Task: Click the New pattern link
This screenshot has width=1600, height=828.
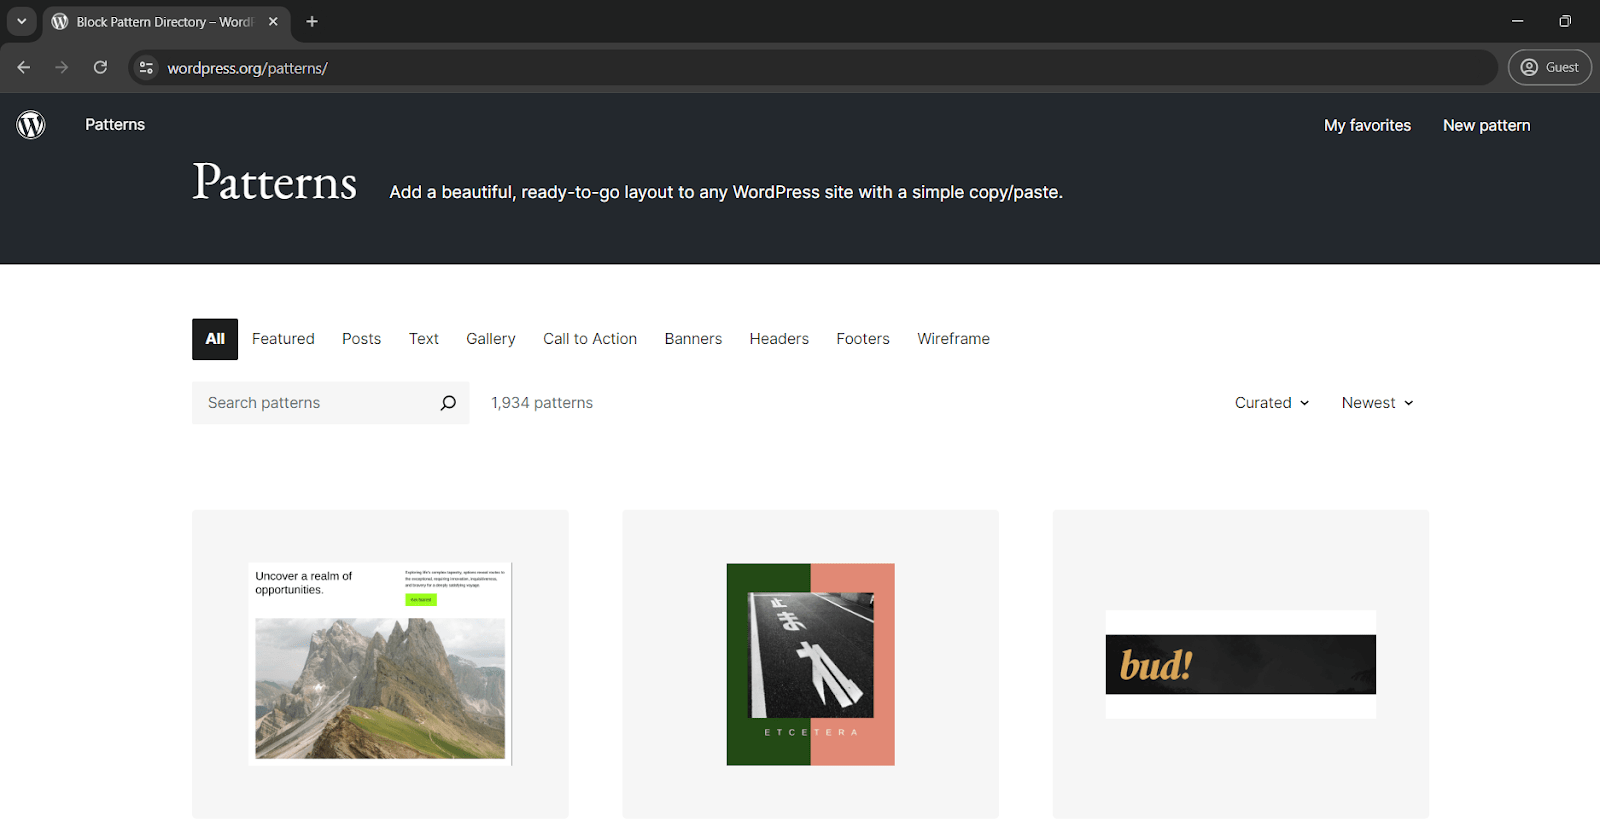Action: click(x=1486, y=125)
